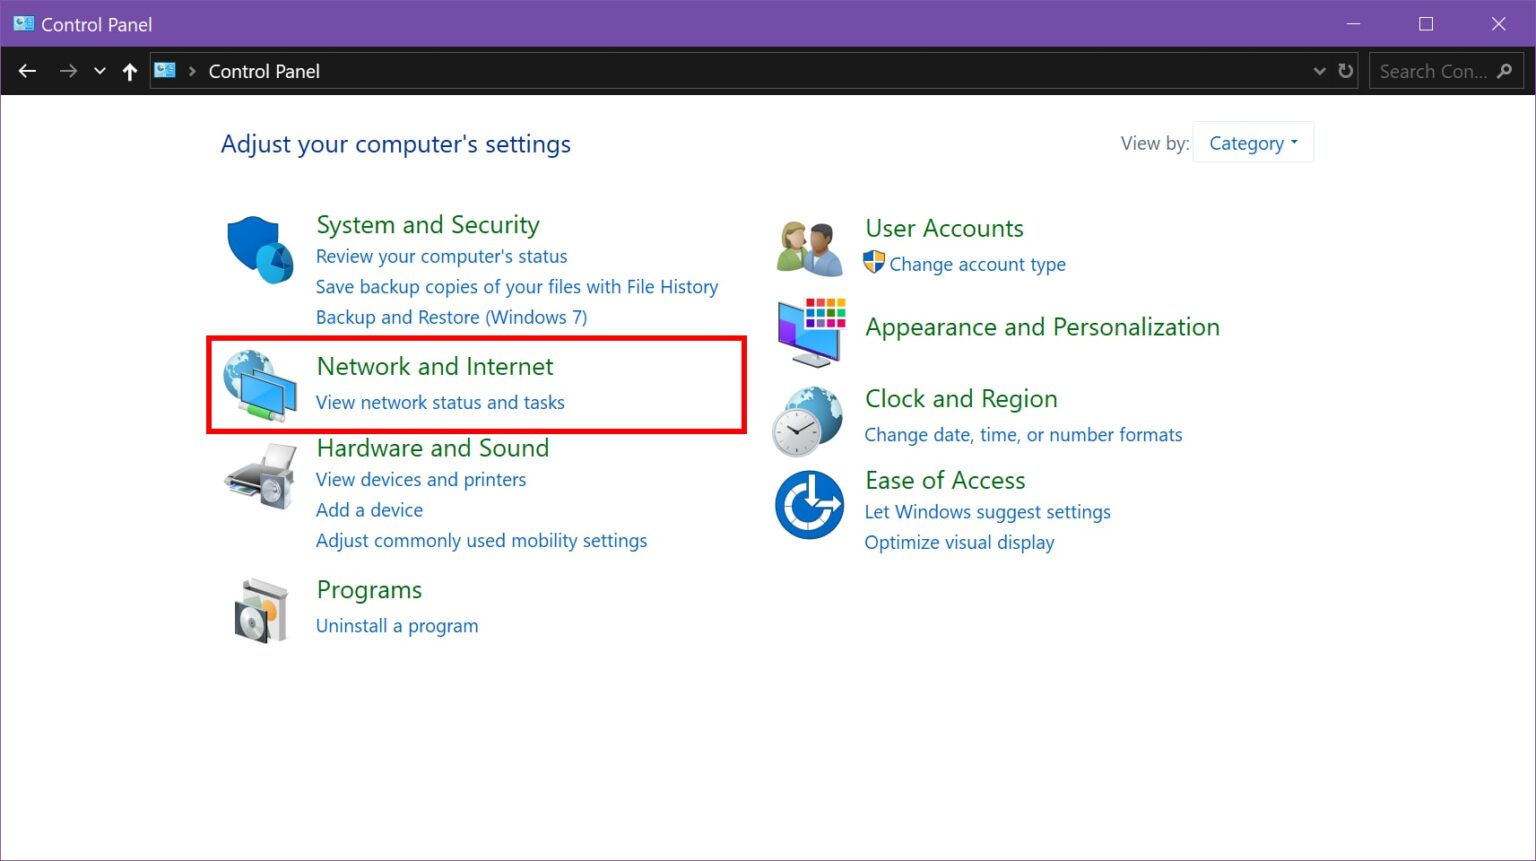This screenshot has height=861, width=1536.
Task: Click the Ease of Access icon
Action: 809,504
